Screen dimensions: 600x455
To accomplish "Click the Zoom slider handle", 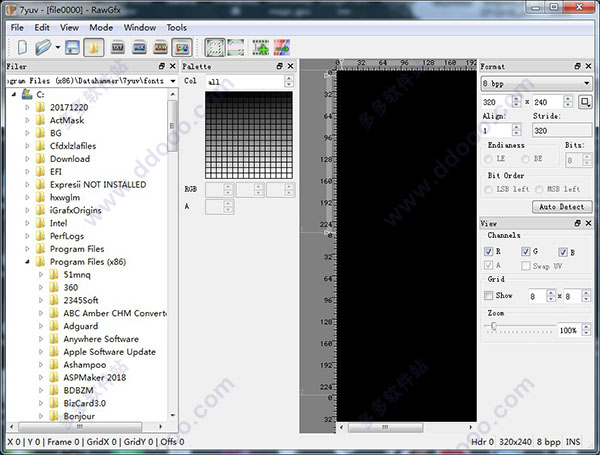I will coord(494,326).
